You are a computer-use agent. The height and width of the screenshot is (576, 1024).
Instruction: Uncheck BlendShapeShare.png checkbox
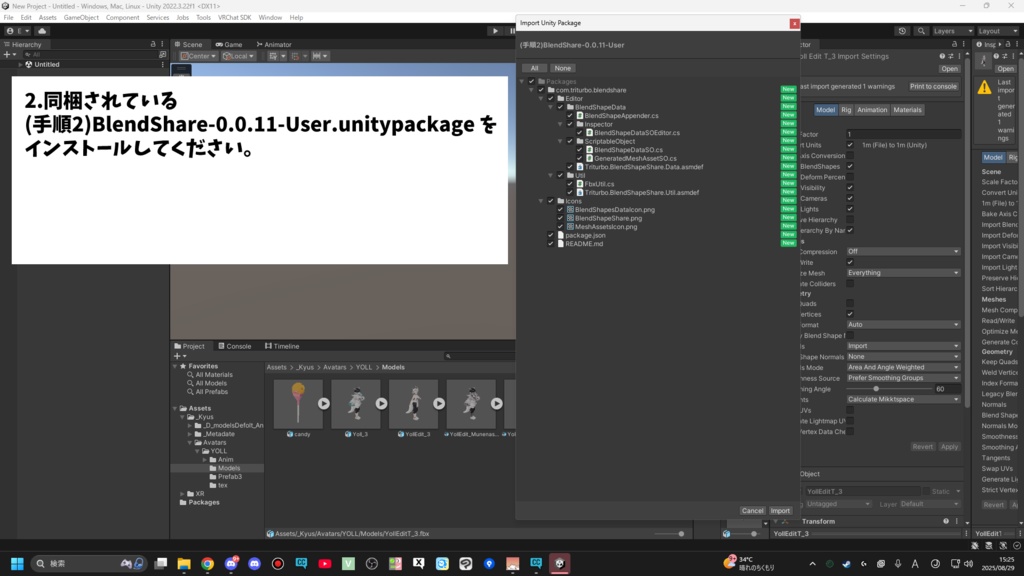[560, 218]
